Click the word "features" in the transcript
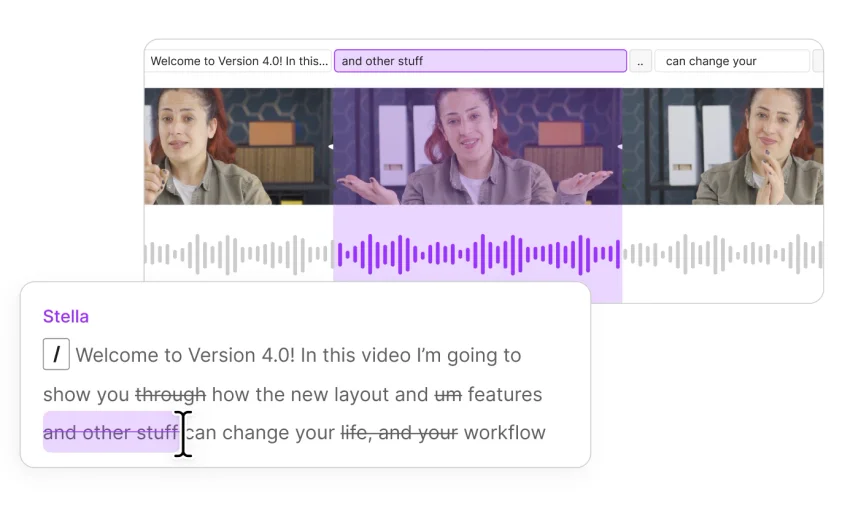 pyautogui.click(x=504, y=394)
